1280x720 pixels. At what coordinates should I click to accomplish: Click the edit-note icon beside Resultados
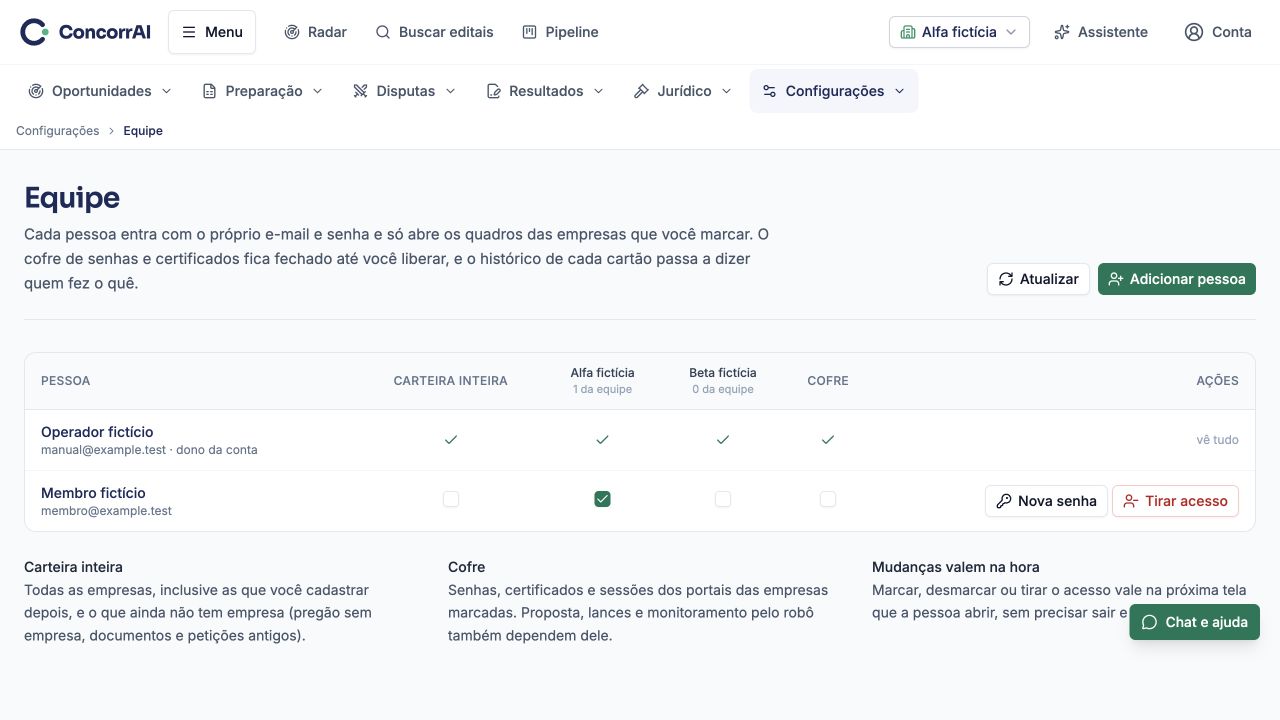coord(494,91)
